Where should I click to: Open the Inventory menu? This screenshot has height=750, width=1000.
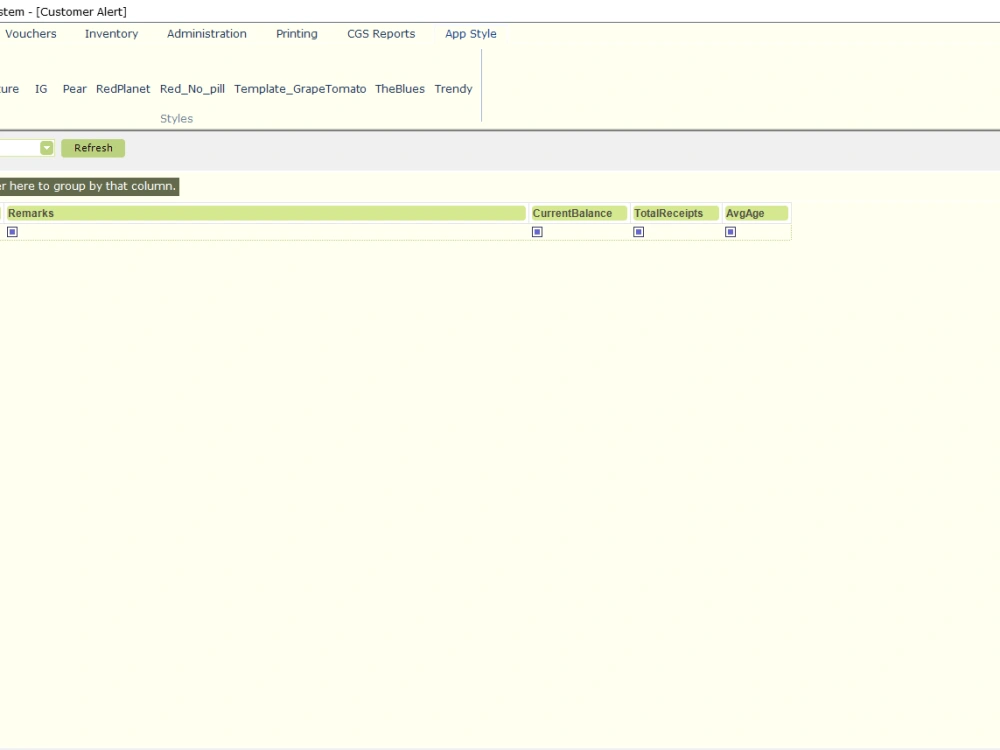pos(112,34)
